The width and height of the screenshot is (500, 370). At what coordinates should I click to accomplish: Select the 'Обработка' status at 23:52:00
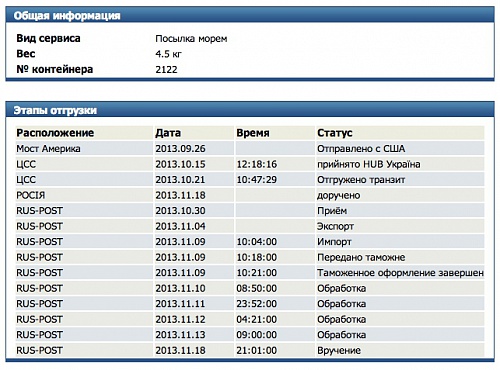click(x=342, y=304)
